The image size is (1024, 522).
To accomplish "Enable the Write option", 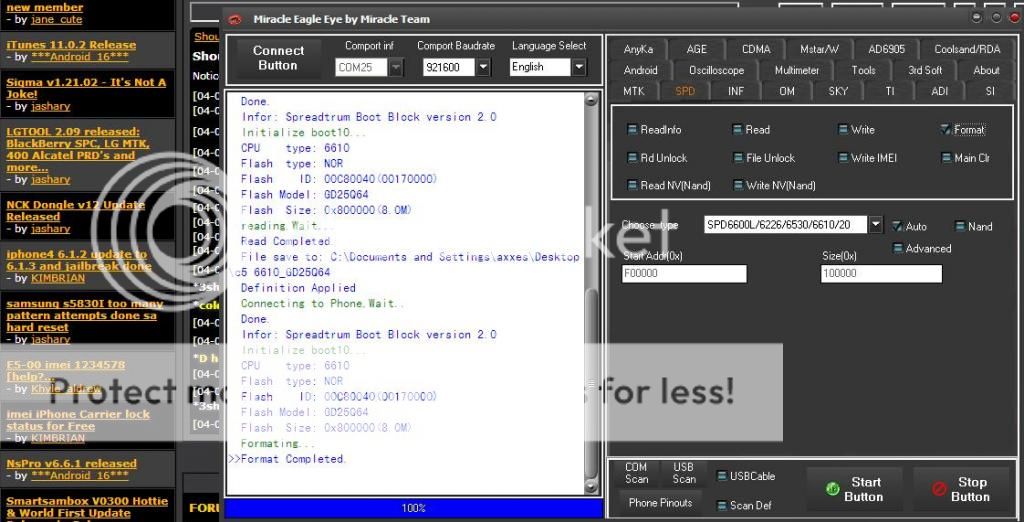I will 843,129.
